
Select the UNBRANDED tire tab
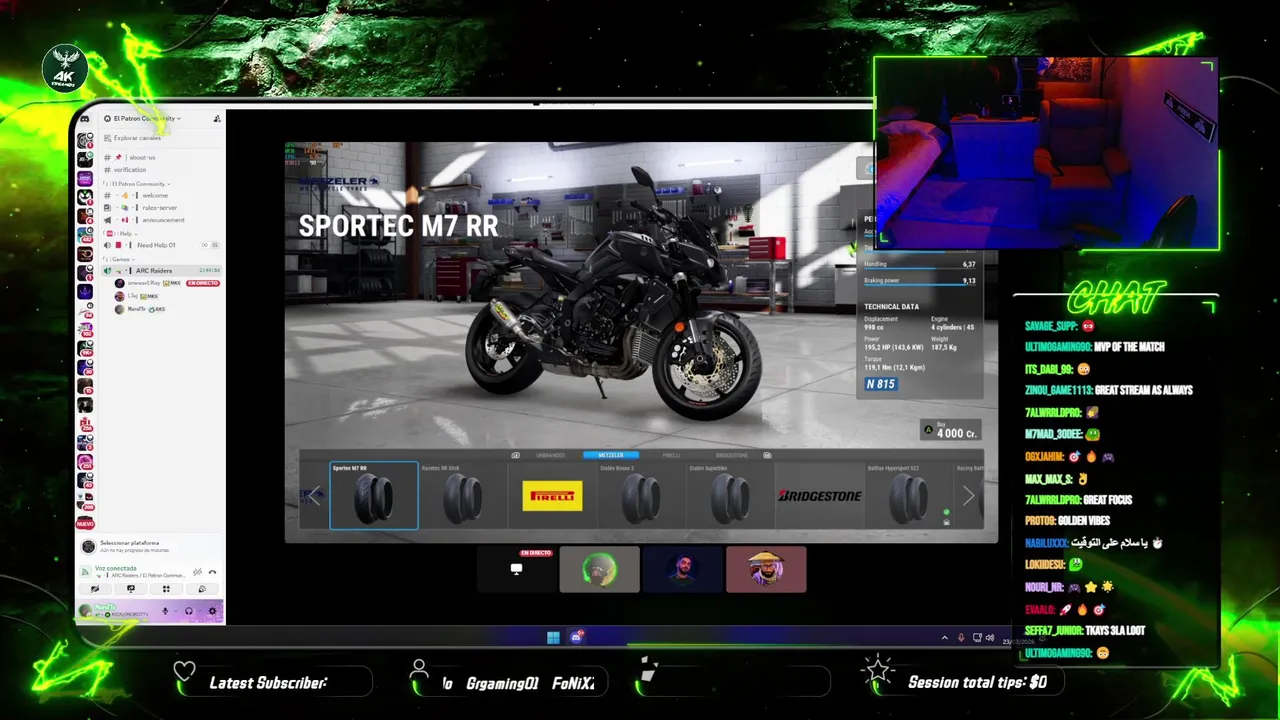point(550,455)
